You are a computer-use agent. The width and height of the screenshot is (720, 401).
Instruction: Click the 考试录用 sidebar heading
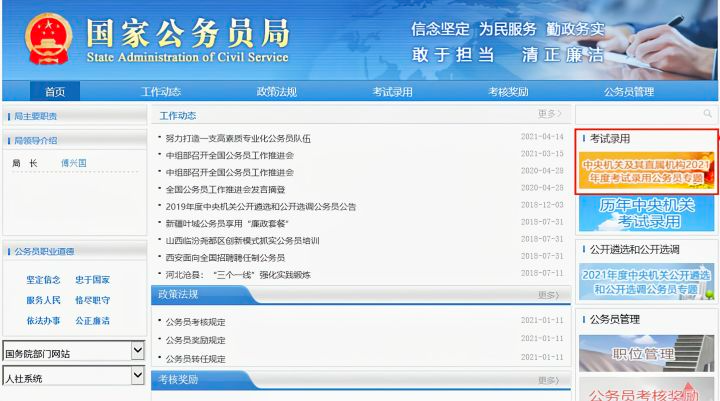pos(610,138)
